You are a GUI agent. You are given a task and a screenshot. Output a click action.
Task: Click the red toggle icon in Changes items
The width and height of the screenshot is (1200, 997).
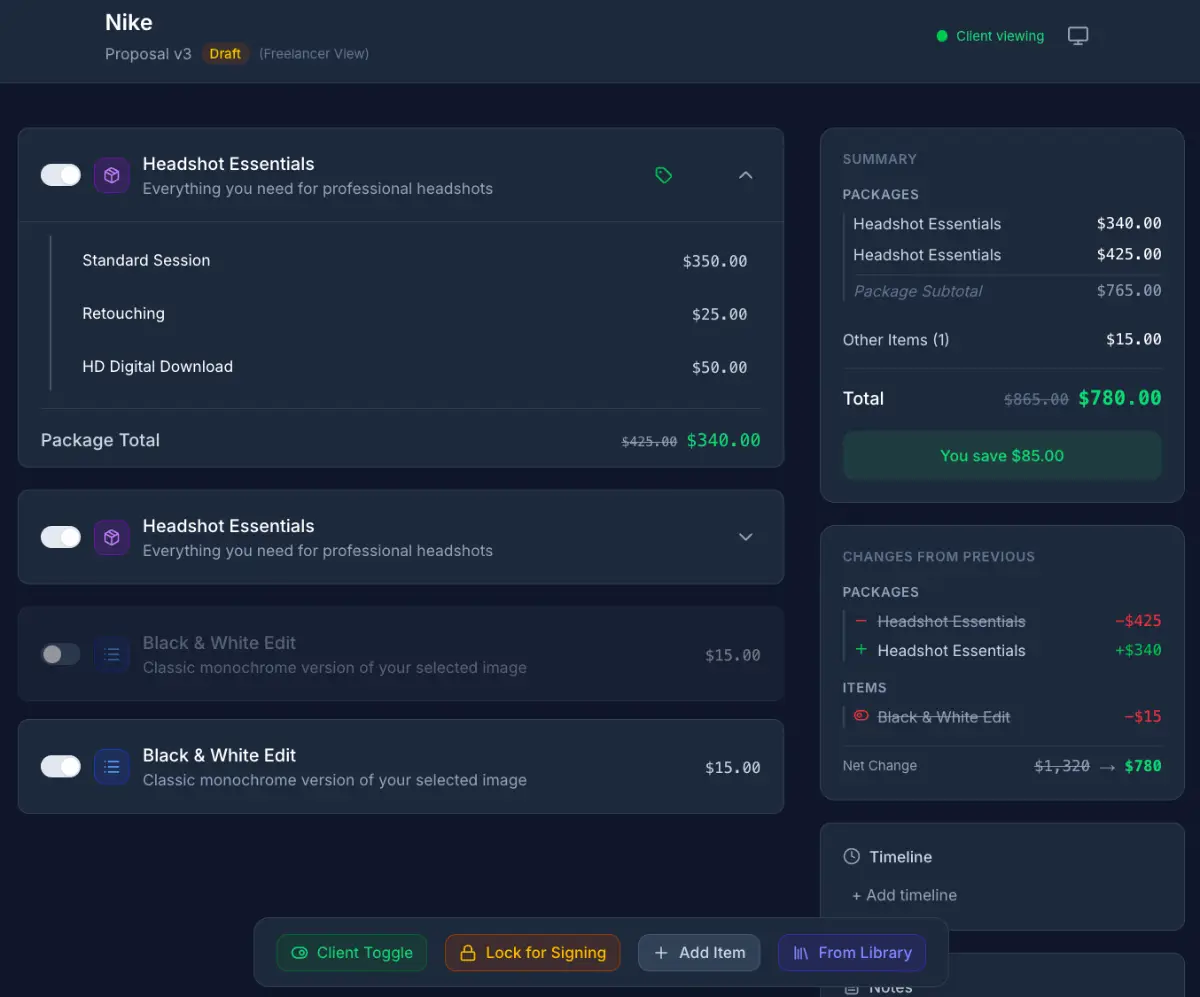[x=860, y=717]
